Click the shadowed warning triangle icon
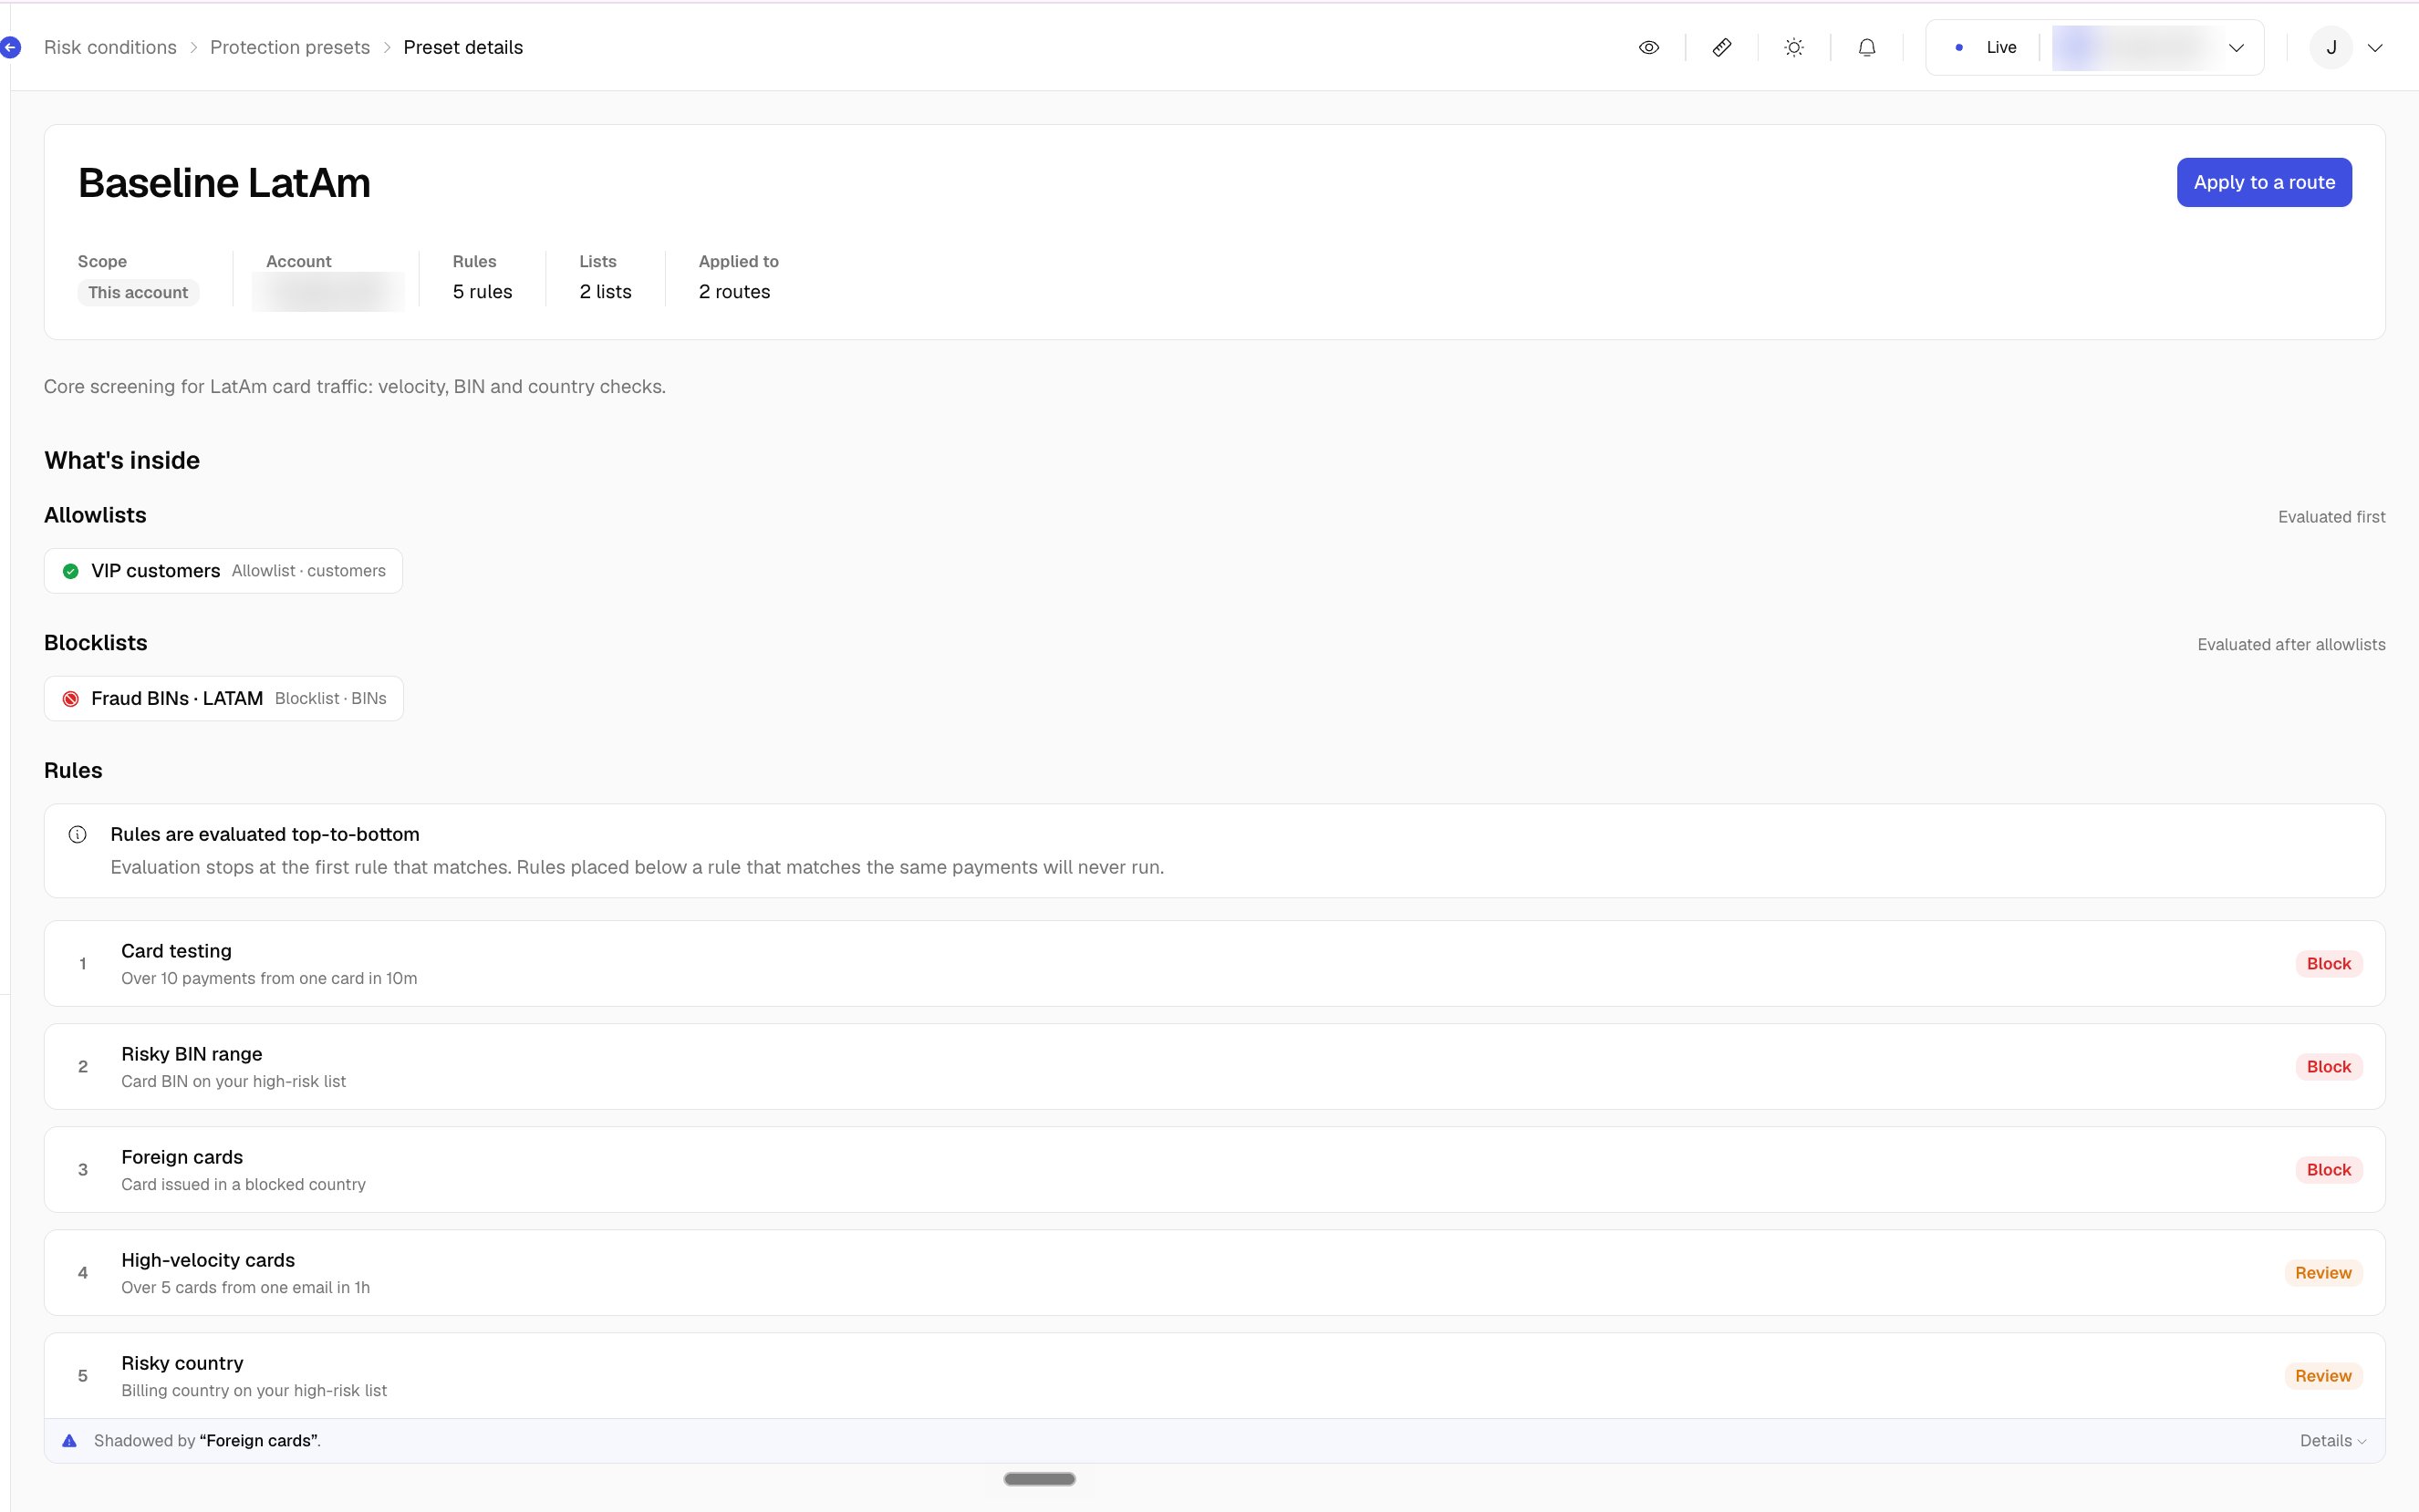 [x=69, y=1440]
